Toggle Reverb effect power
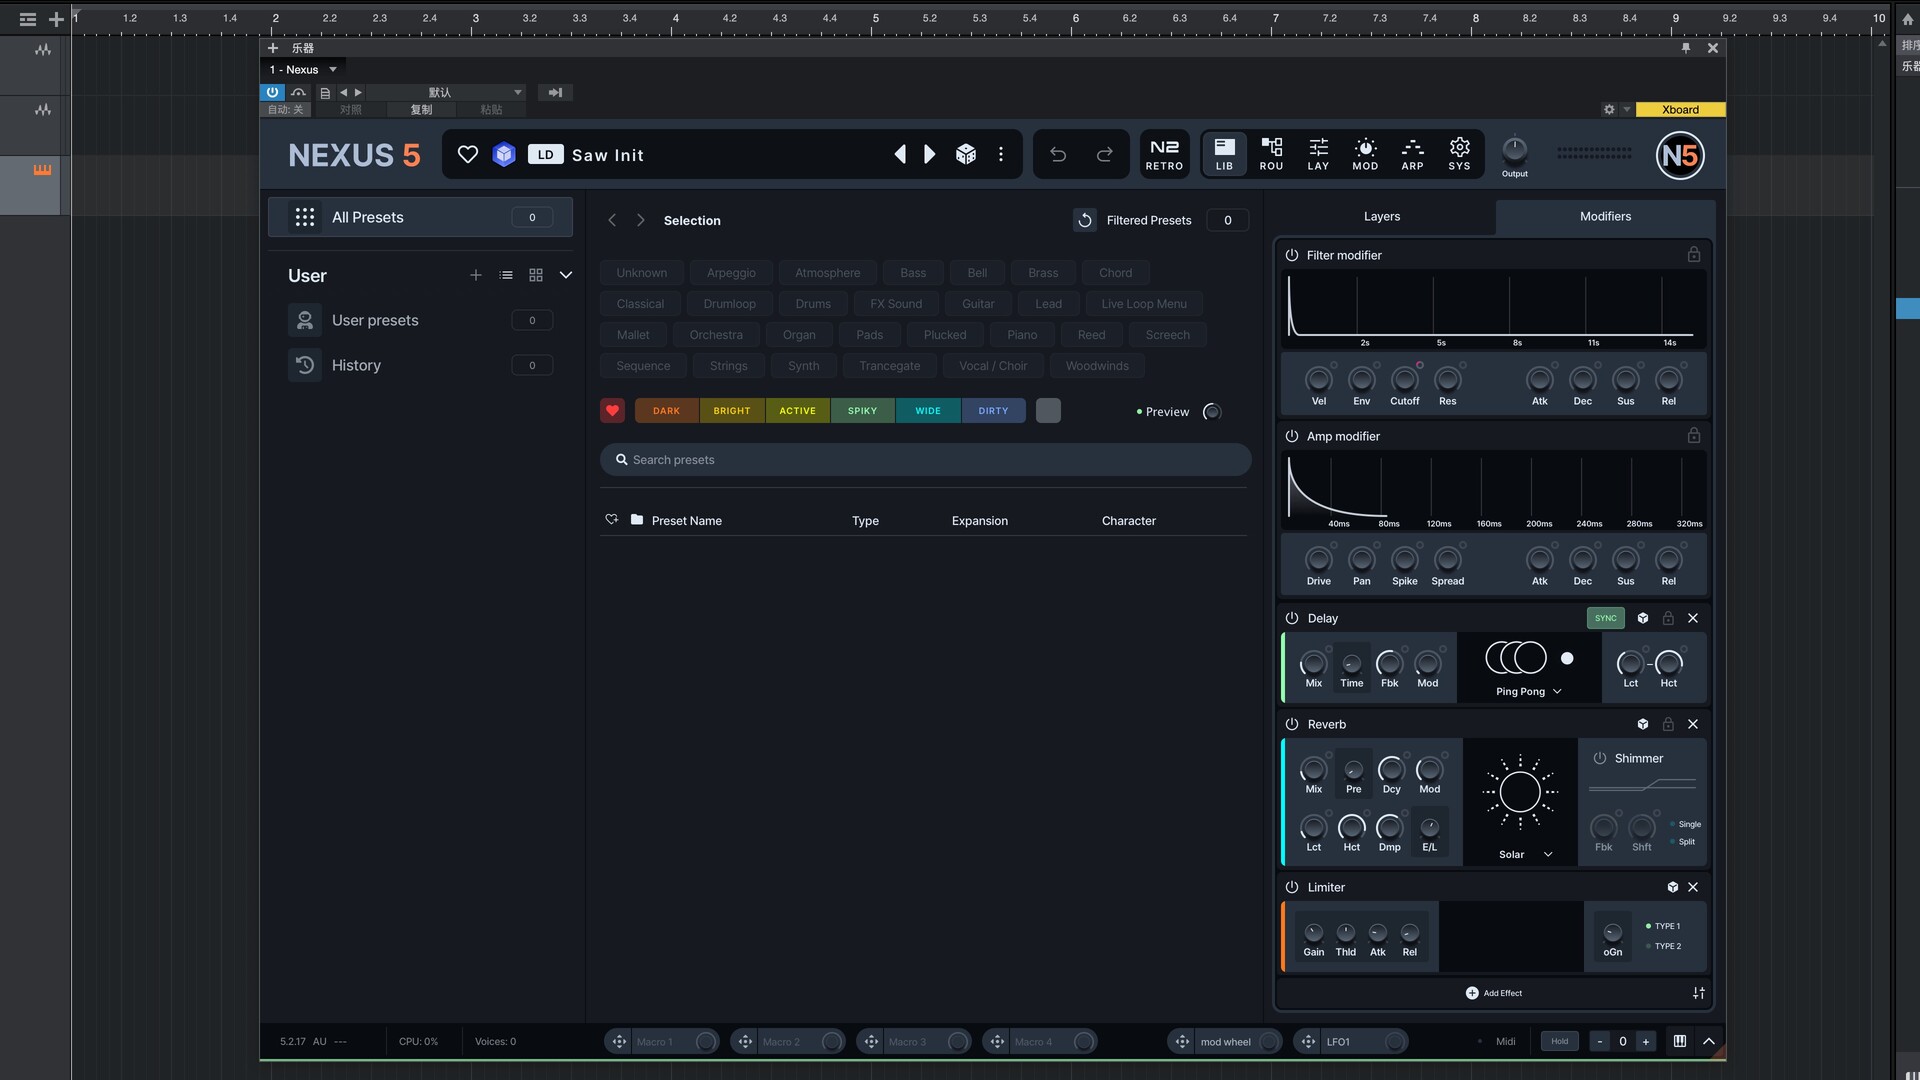This screenshot has width=1920, height=1080. click(1292, 724)
